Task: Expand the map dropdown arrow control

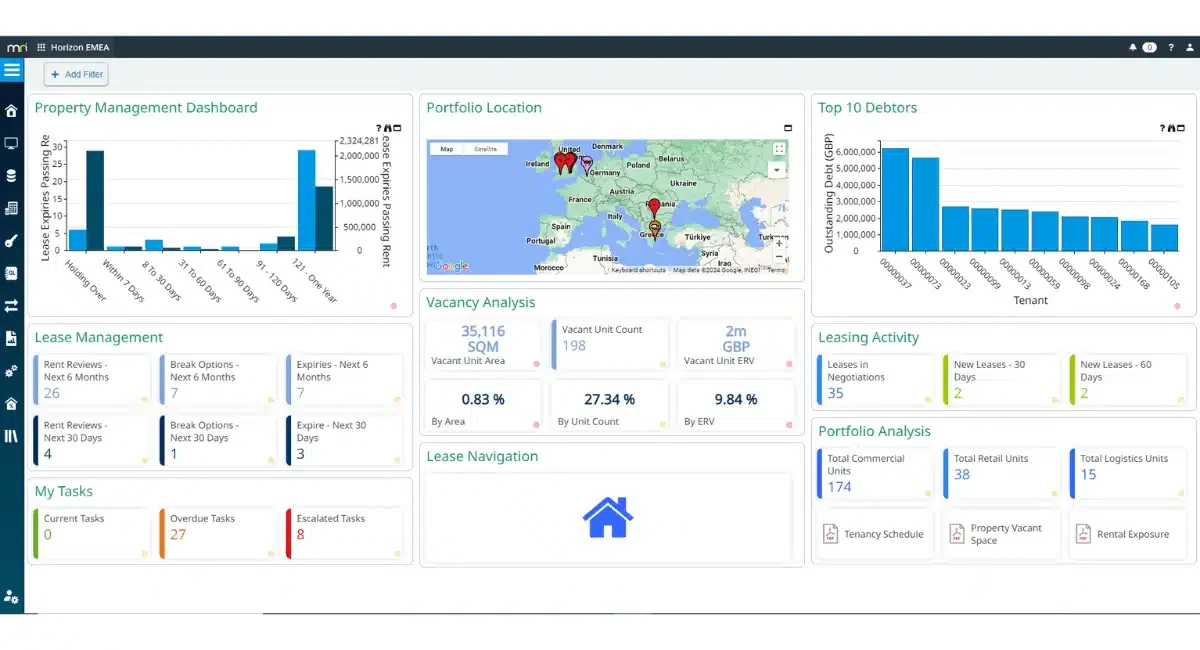Action: click(778, 170)
